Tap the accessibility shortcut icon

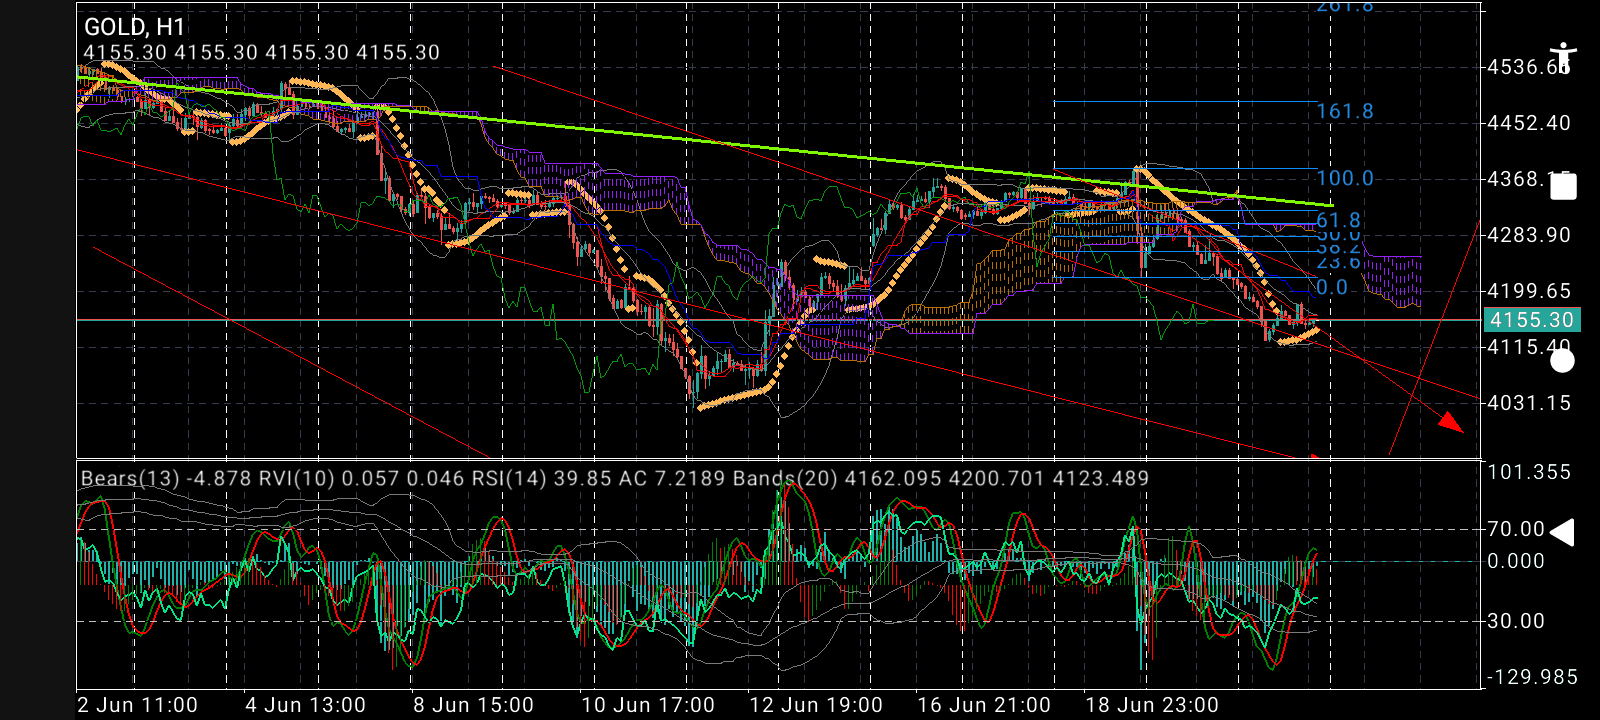[x=1562, y=58]
